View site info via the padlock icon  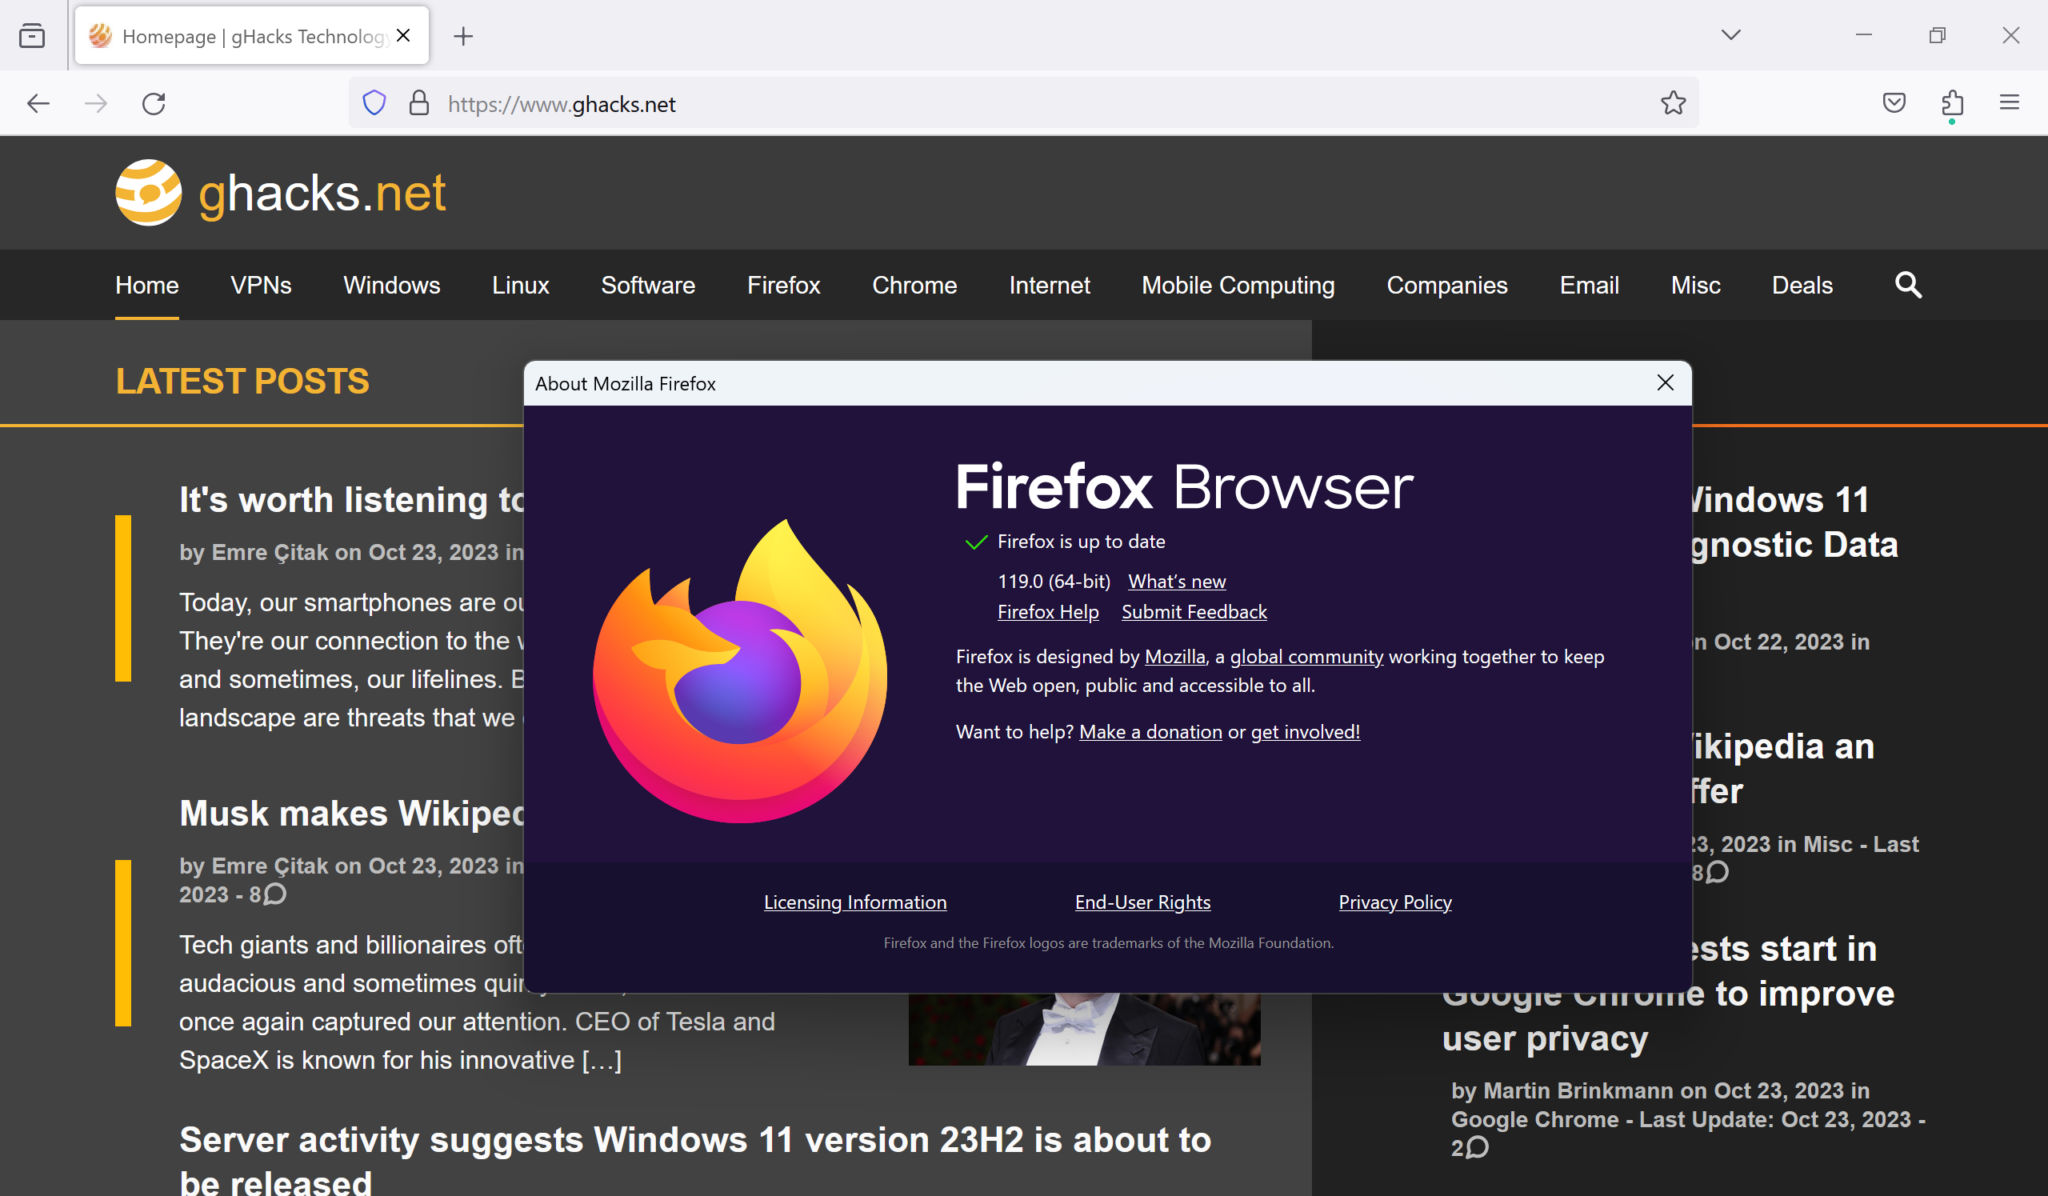tap(419, 103)
